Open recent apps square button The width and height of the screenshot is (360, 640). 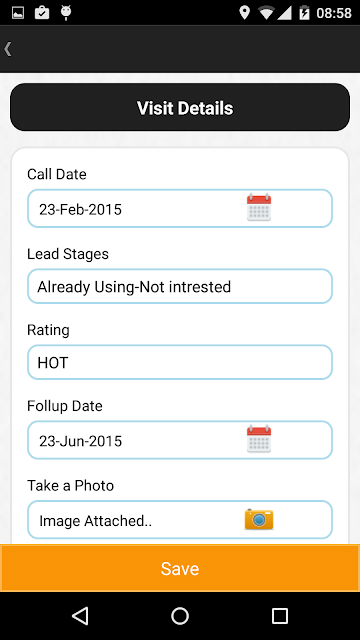point(280,616)
